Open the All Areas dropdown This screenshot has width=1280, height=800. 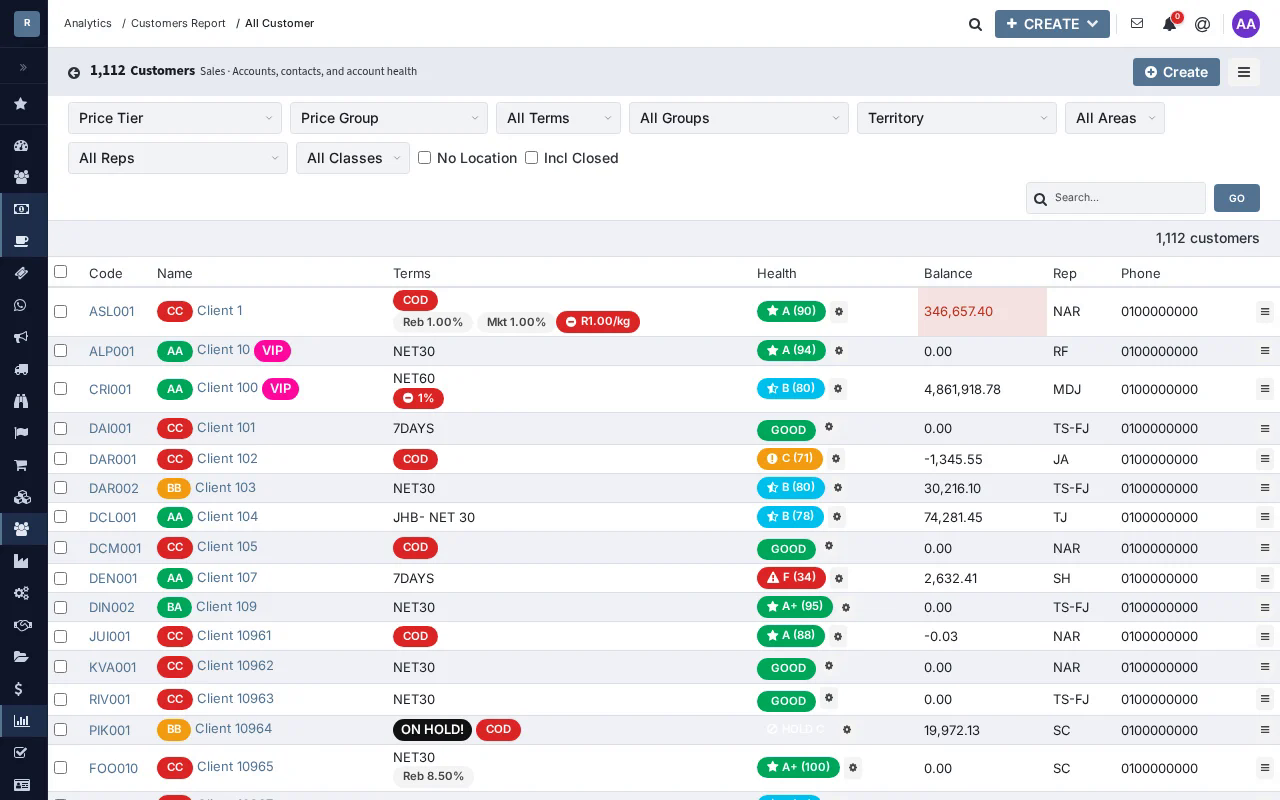click(1115, 118)
